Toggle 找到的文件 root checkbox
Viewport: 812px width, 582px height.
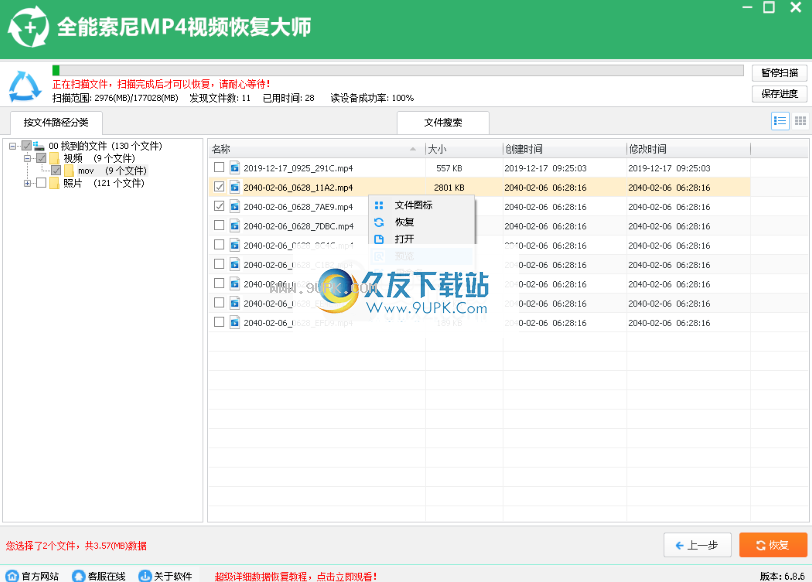click(26, 146)
